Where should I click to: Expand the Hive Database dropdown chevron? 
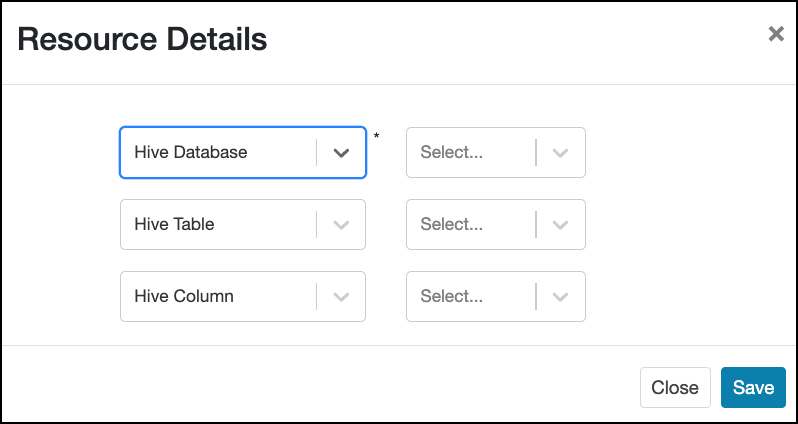pos(342,153)
